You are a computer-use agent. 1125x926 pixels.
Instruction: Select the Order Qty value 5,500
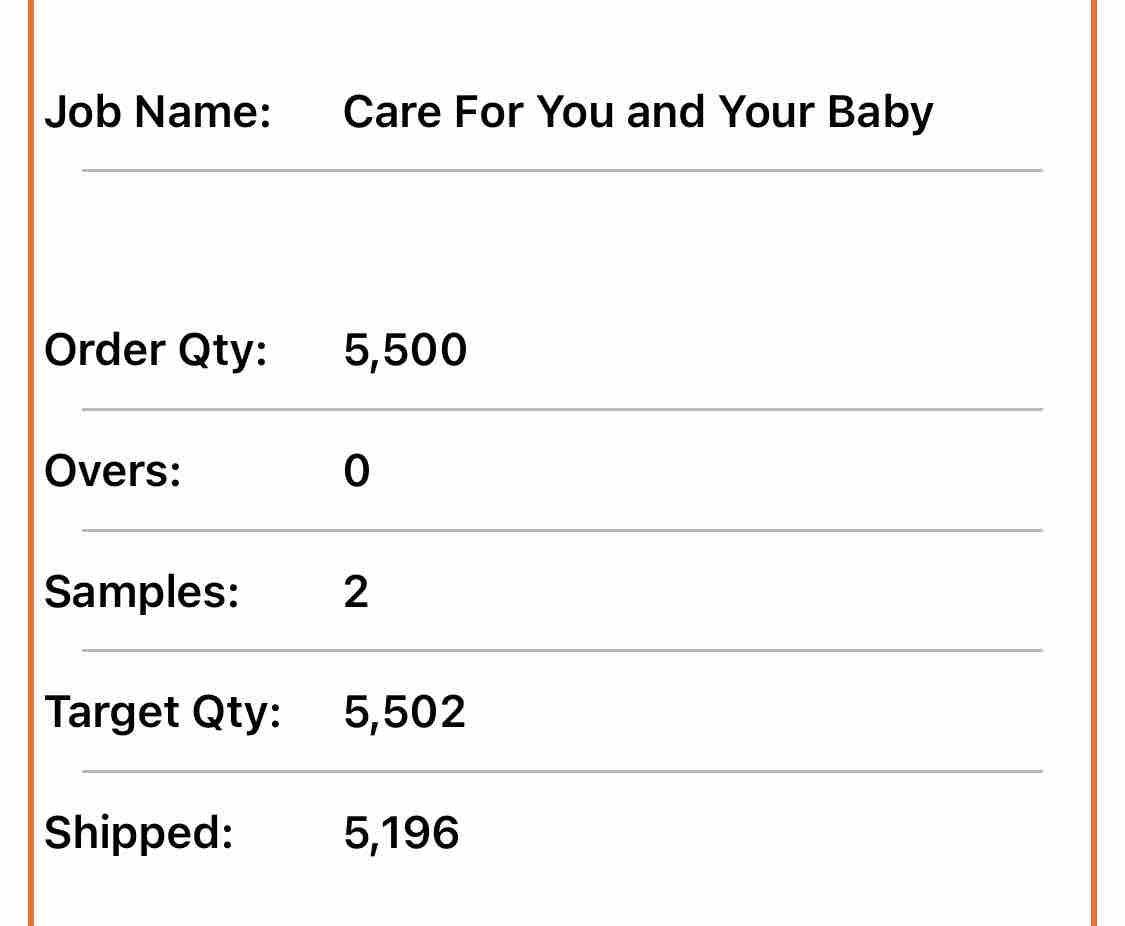pos(405,351)
